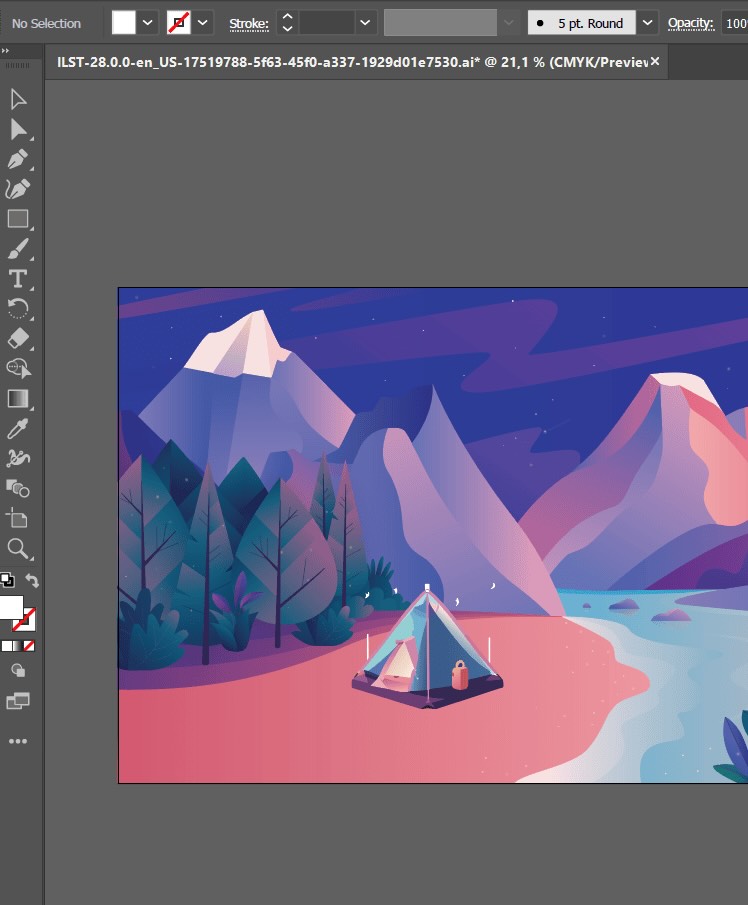Select the Pen tool
The image size is (748, 905).
18,159
